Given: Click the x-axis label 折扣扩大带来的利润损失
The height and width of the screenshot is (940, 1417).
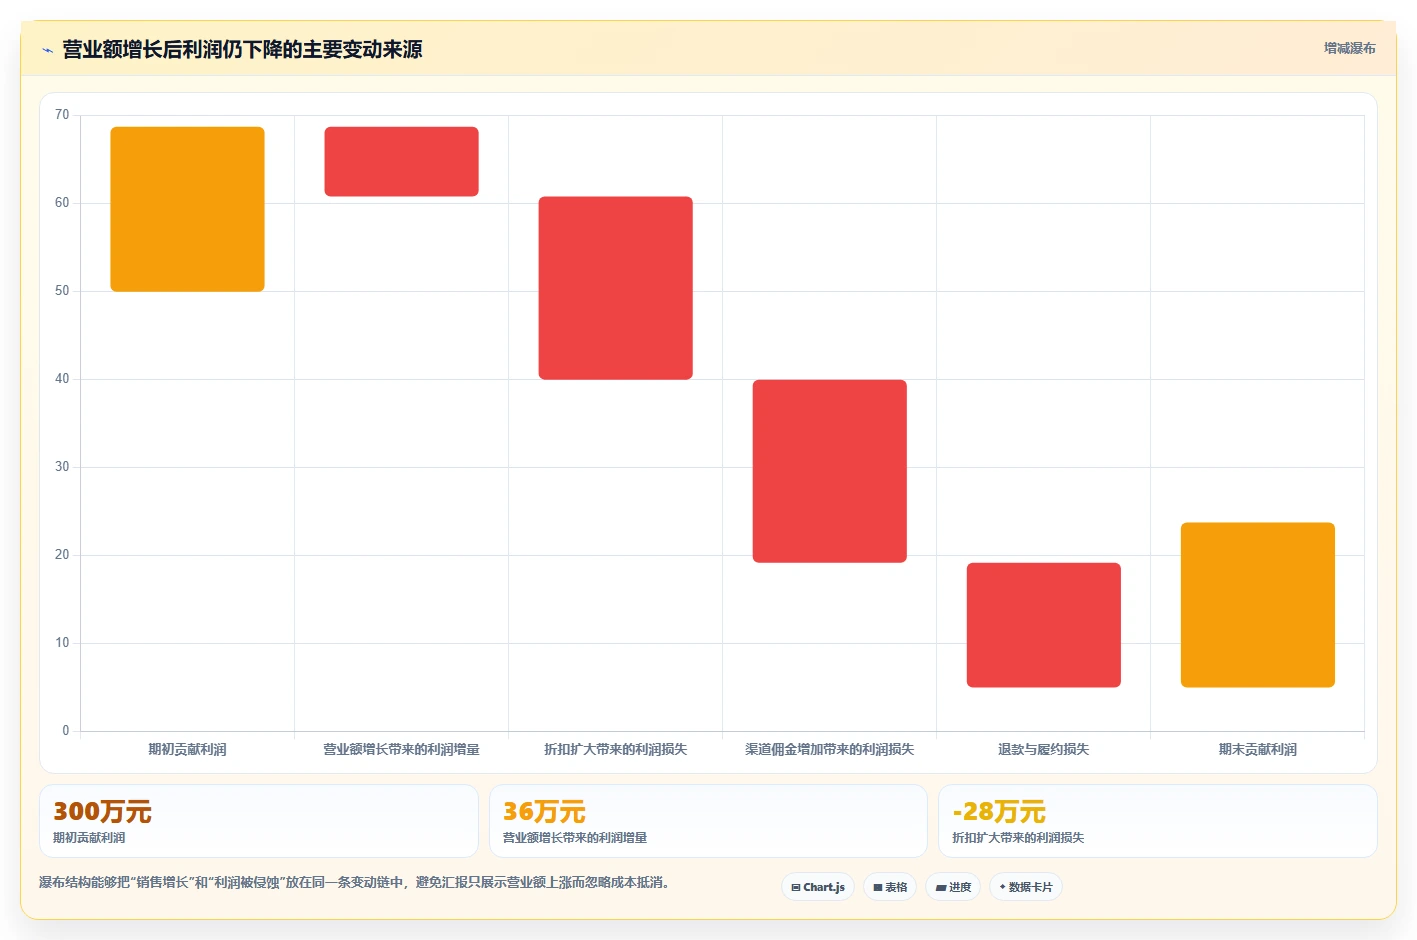Looking at the screenshot, I should 615,749.
